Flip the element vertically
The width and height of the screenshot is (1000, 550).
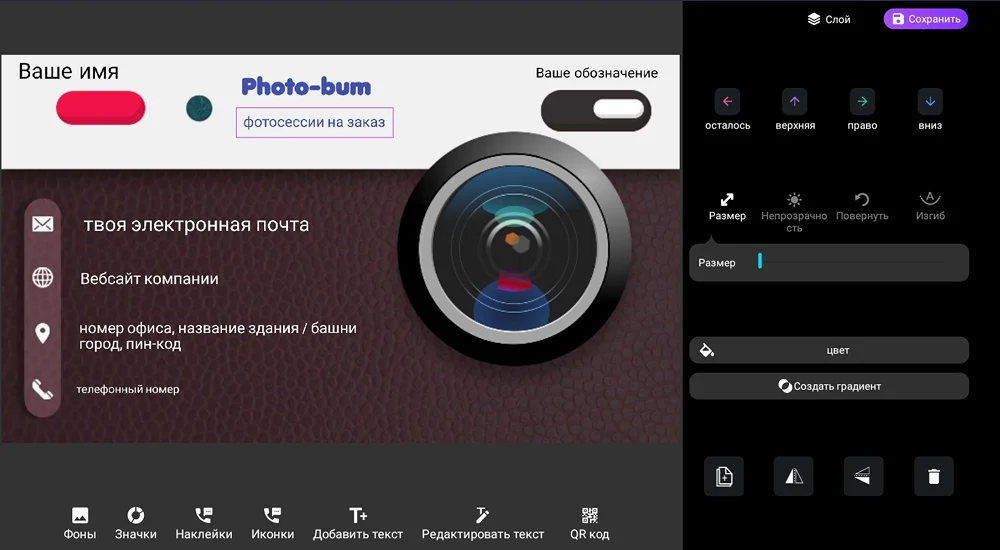[x=863, y=477]
